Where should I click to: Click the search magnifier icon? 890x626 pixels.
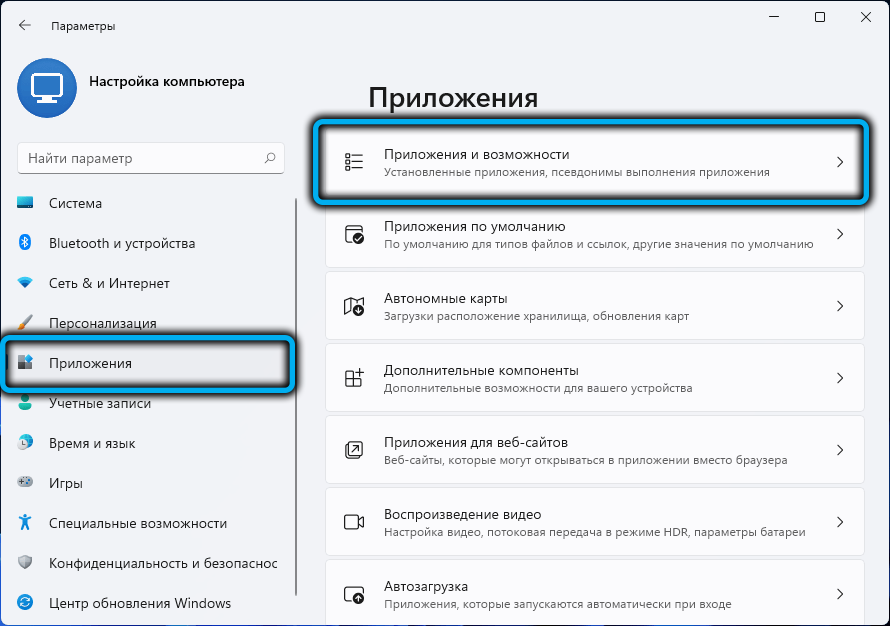269,158
